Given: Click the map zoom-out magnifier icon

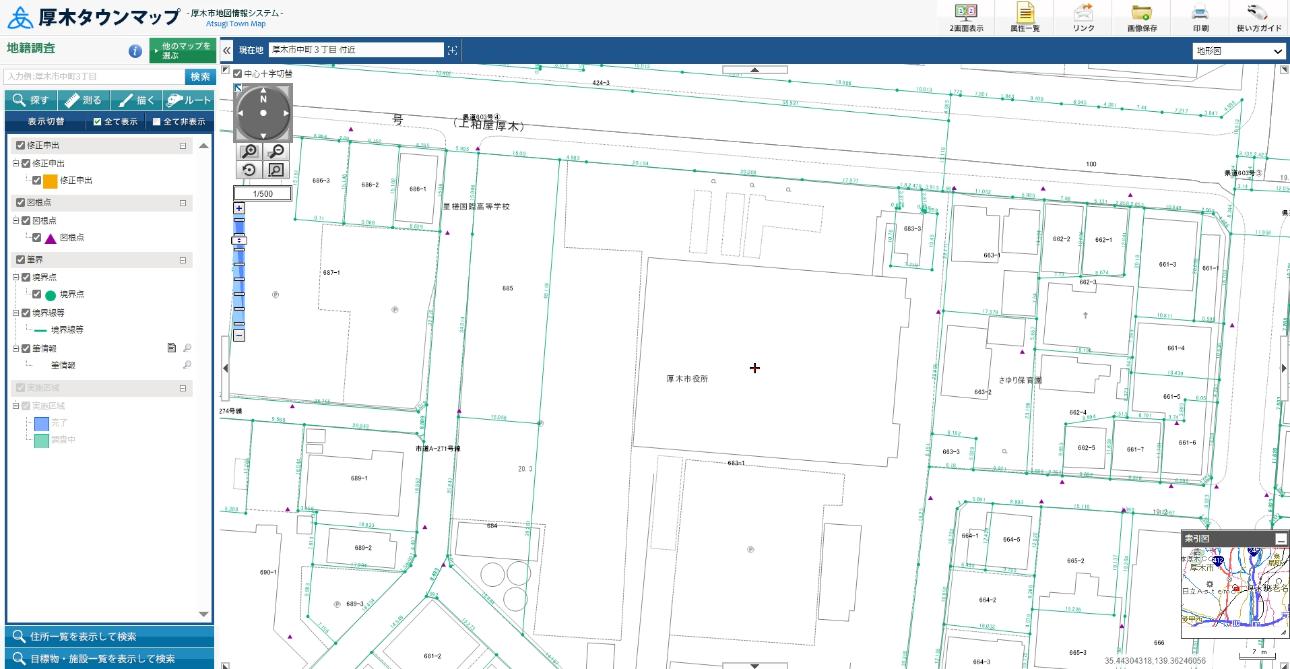Looking at the screenshot, I should pyautogui.click(x=277, y=151).
